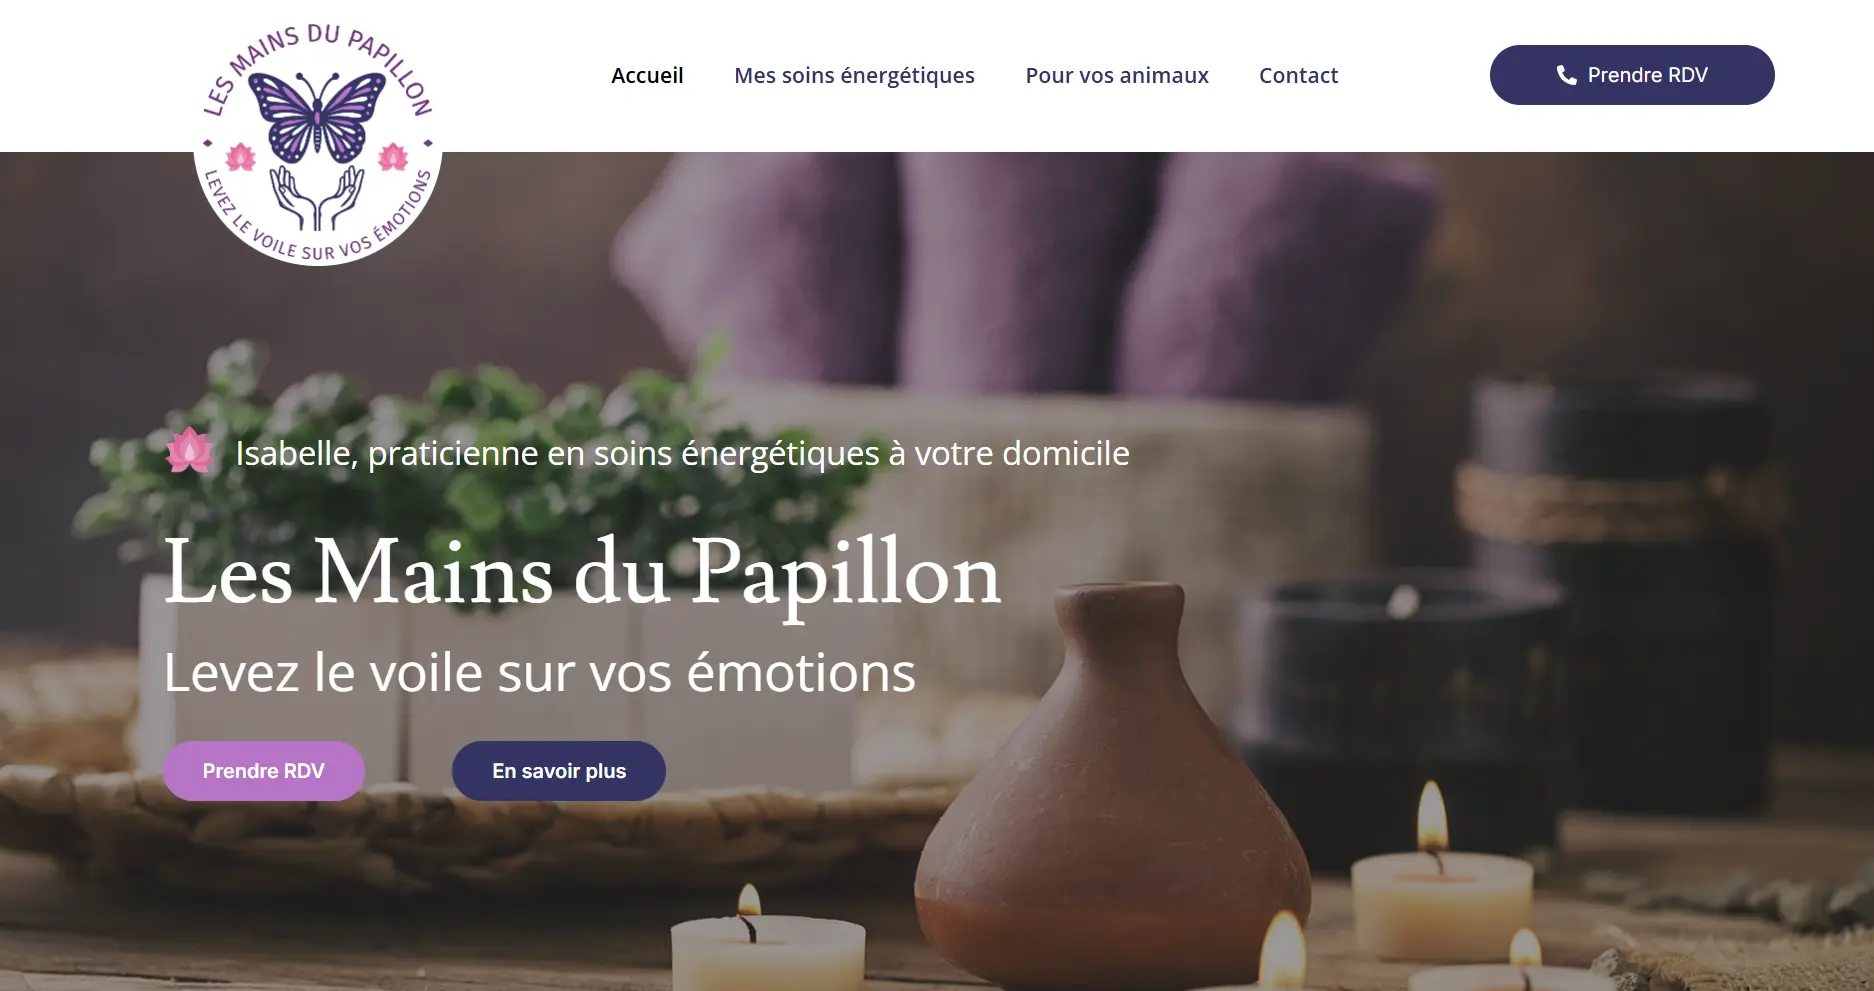
Task: Click the pink lotus beside Isabelle's tagline
Action: click(x=189, y=451)
